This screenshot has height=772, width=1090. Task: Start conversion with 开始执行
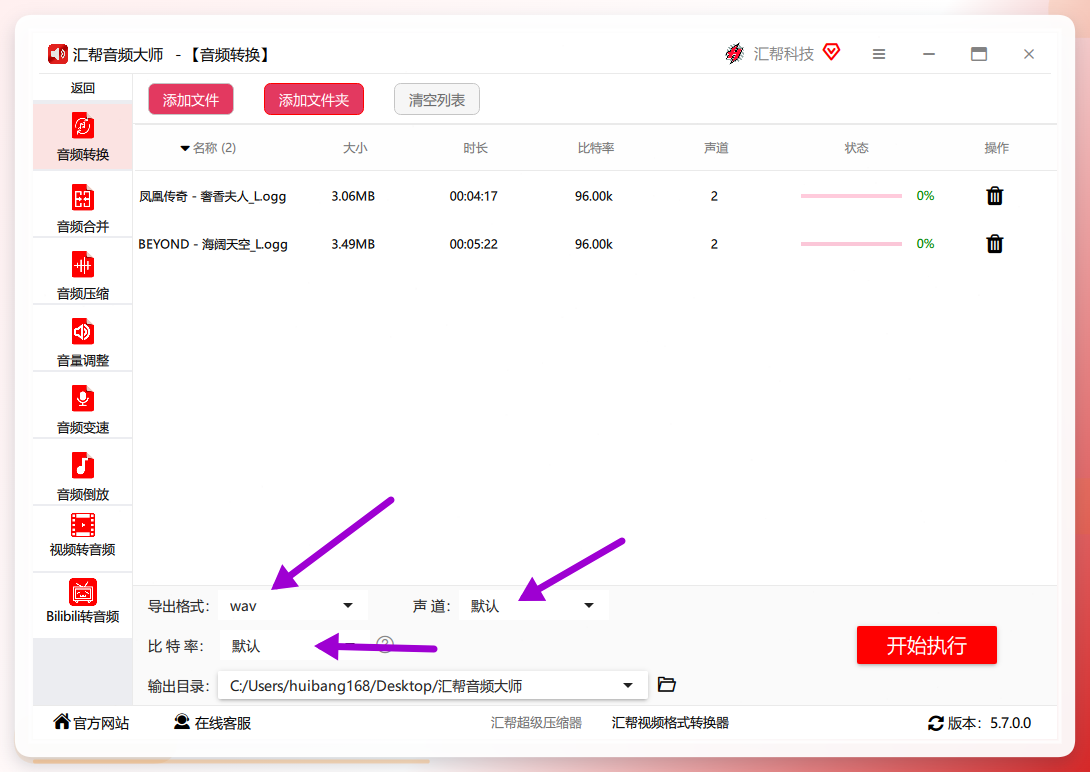927,645
